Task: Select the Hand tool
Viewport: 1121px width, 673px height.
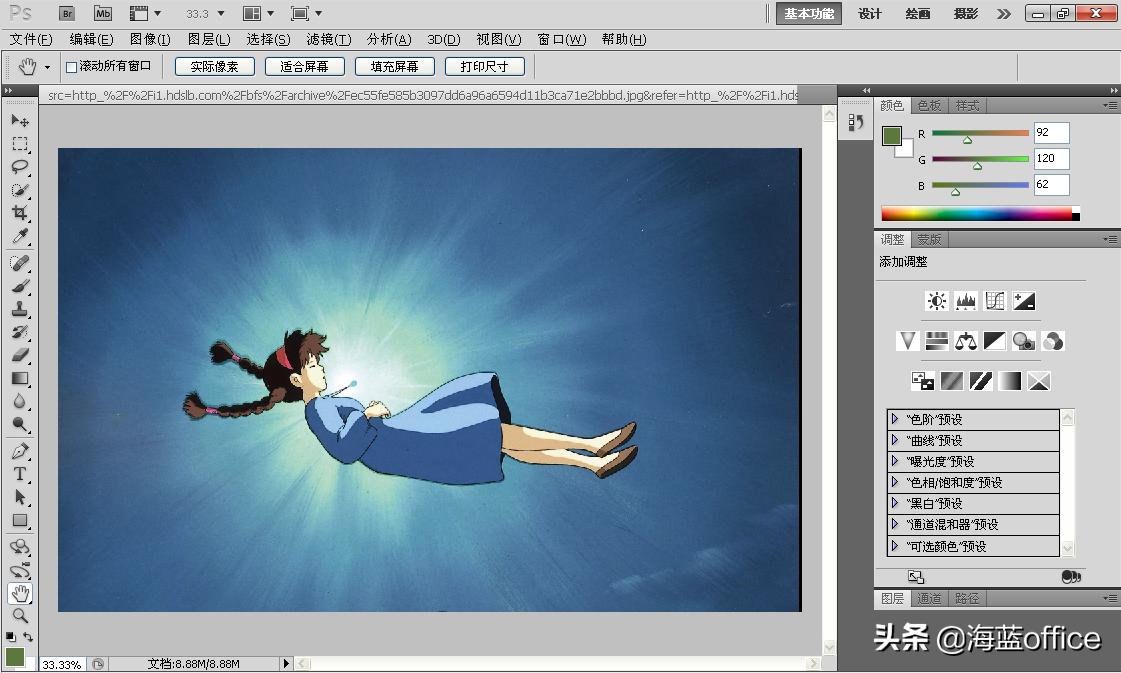Action: 20,593
